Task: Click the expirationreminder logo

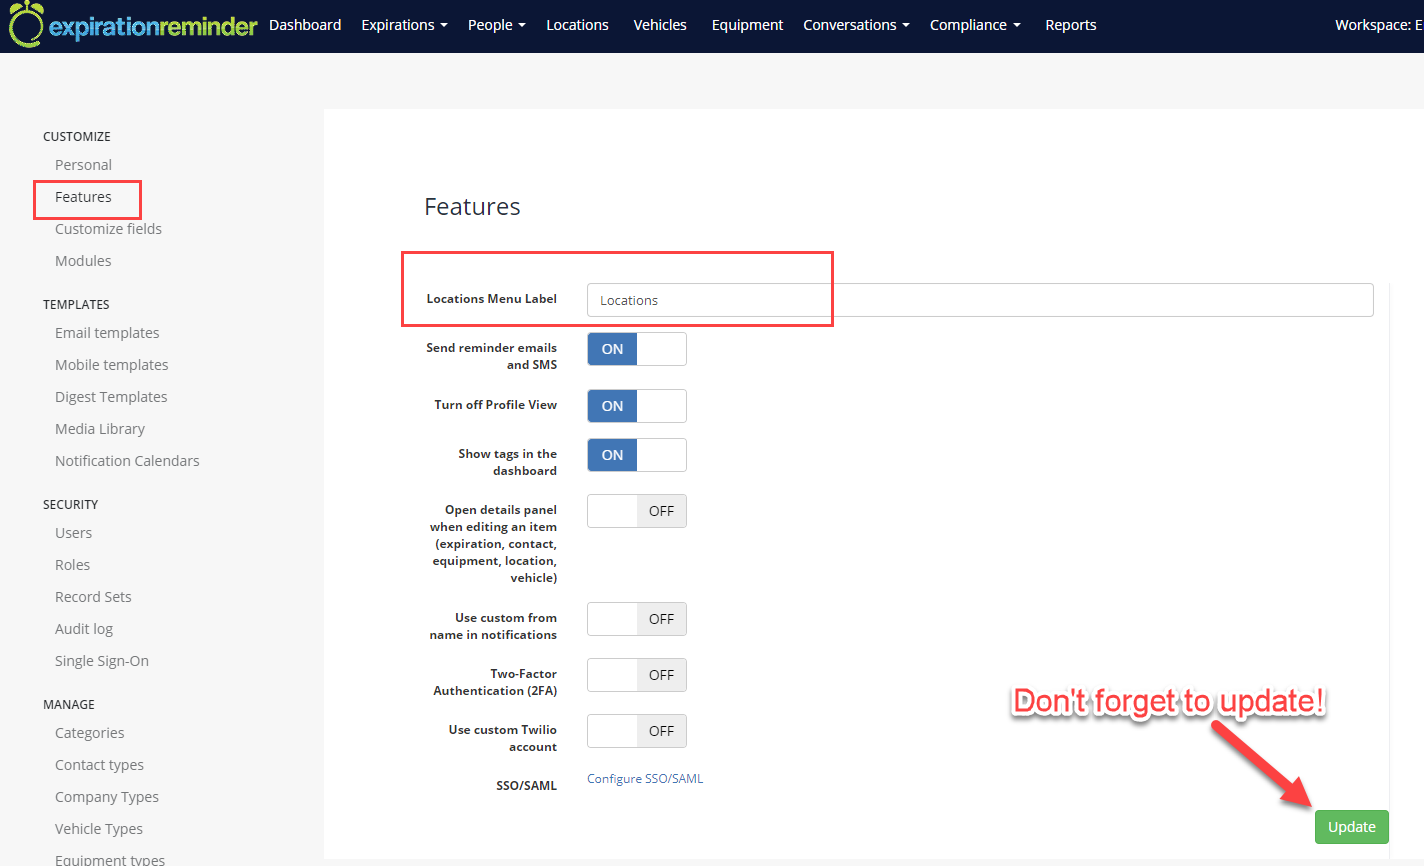Action: [132, 25]
